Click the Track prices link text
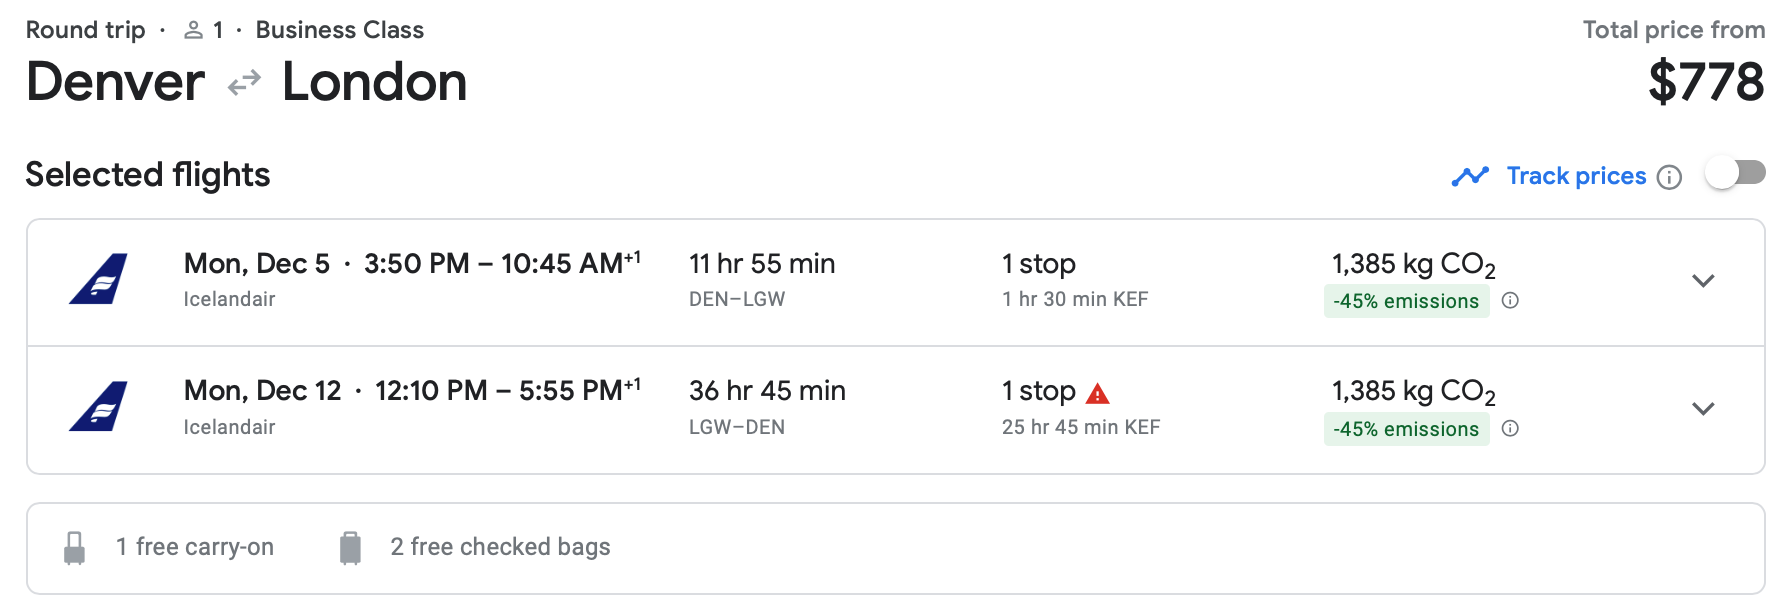1790x614 pixels. (x=1576, y=176)
